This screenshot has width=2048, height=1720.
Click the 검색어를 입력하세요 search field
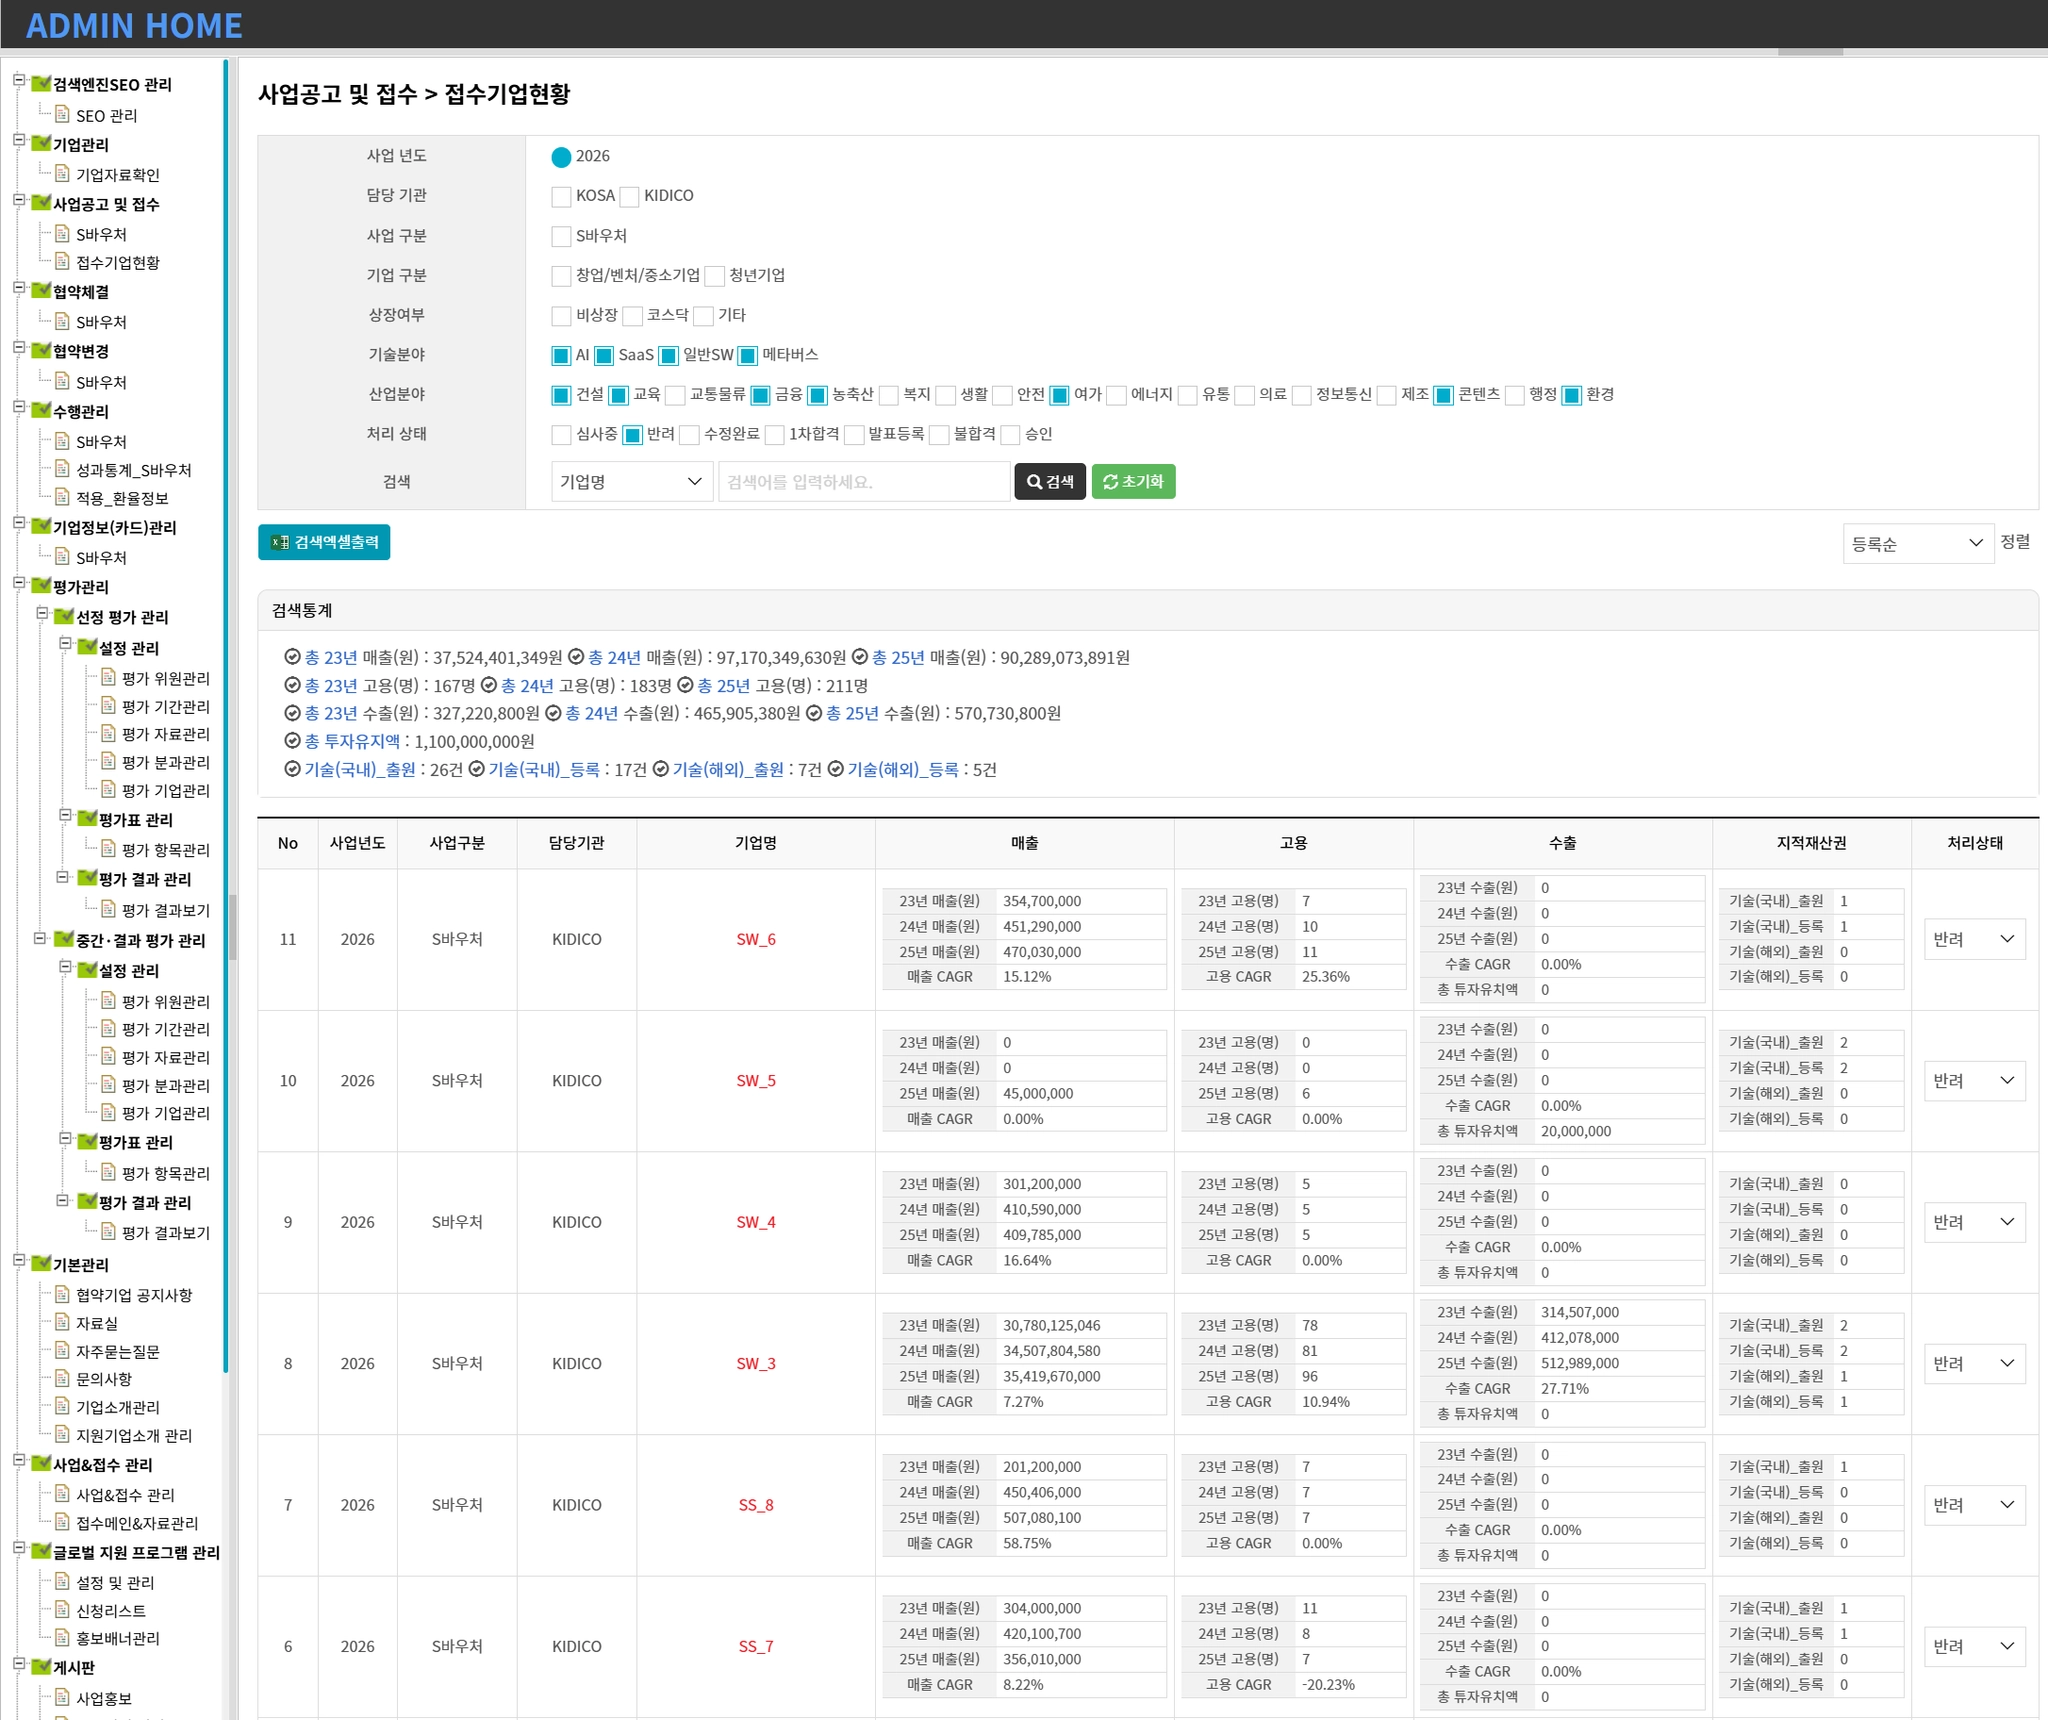(x=863, y=482)
